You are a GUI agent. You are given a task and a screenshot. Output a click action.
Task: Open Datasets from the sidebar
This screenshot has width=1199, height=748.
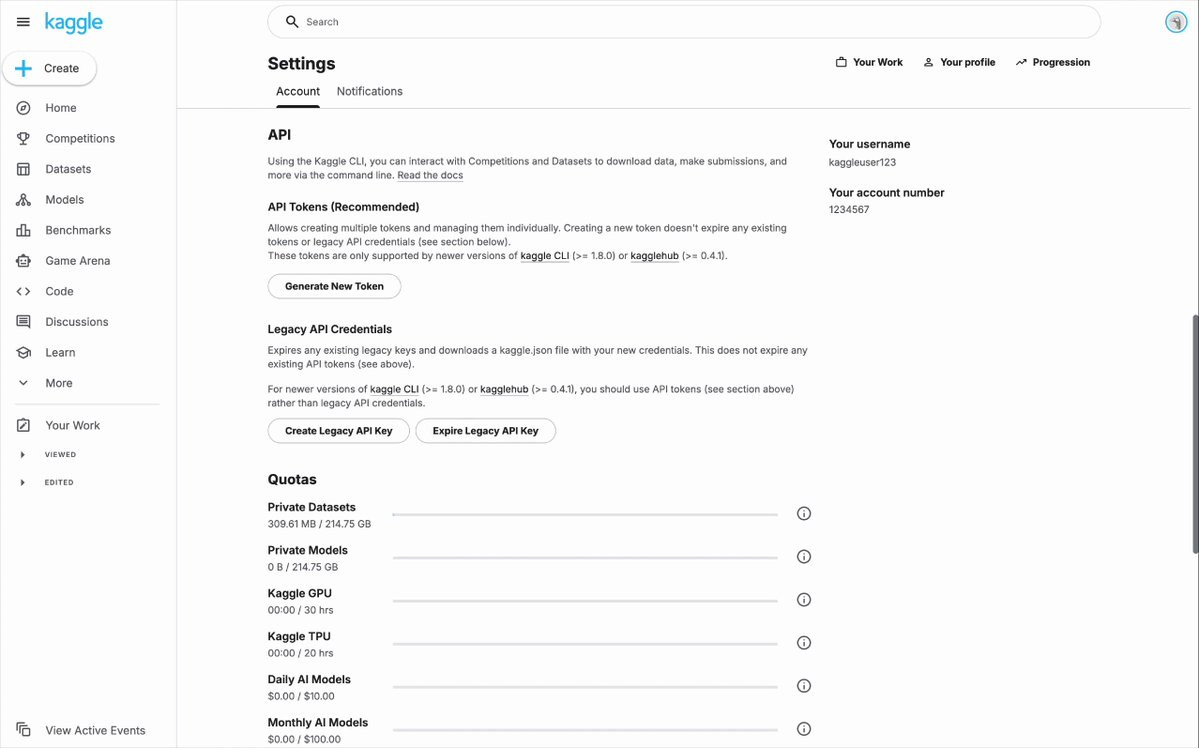[67, 169]
